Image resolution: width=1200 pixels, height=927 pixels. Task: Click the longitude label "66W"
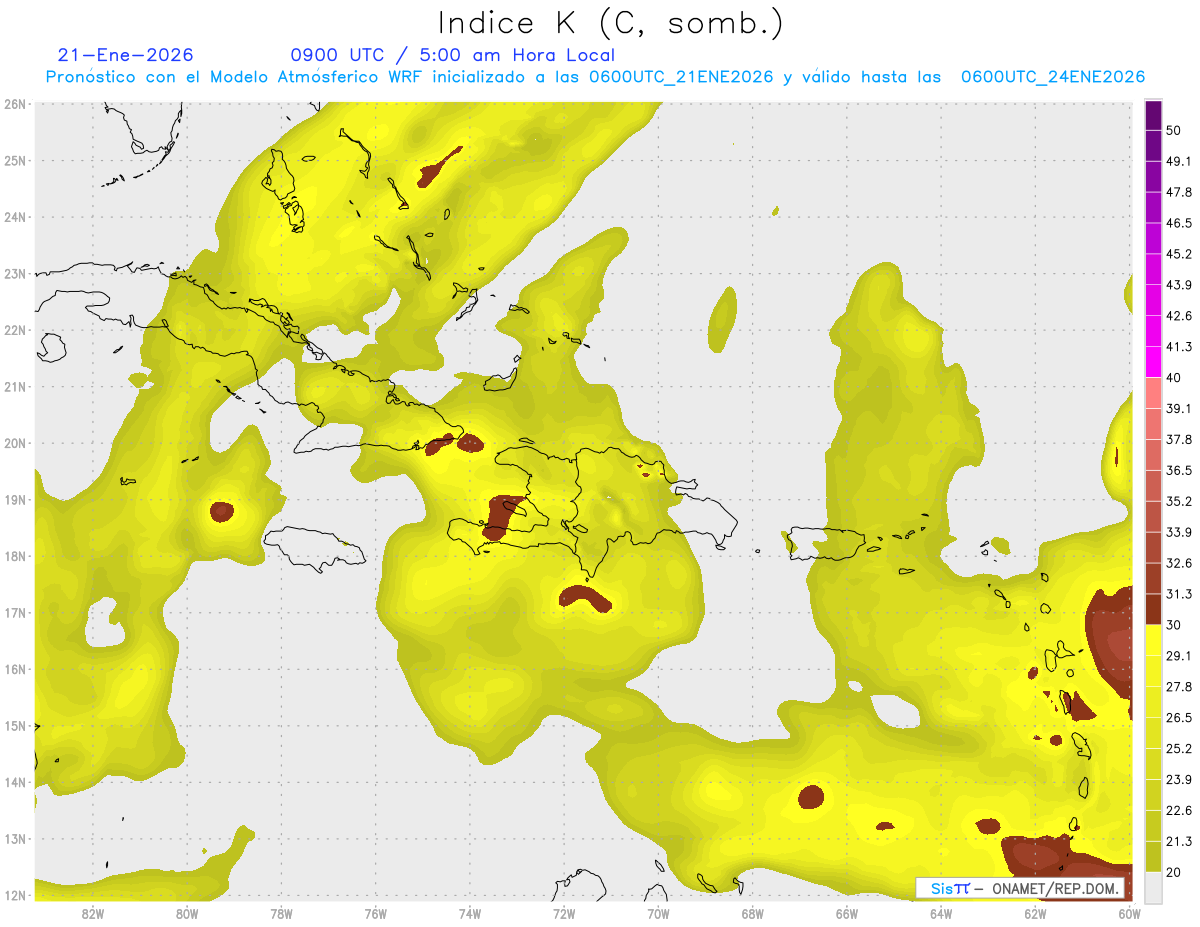click(846, 914)
